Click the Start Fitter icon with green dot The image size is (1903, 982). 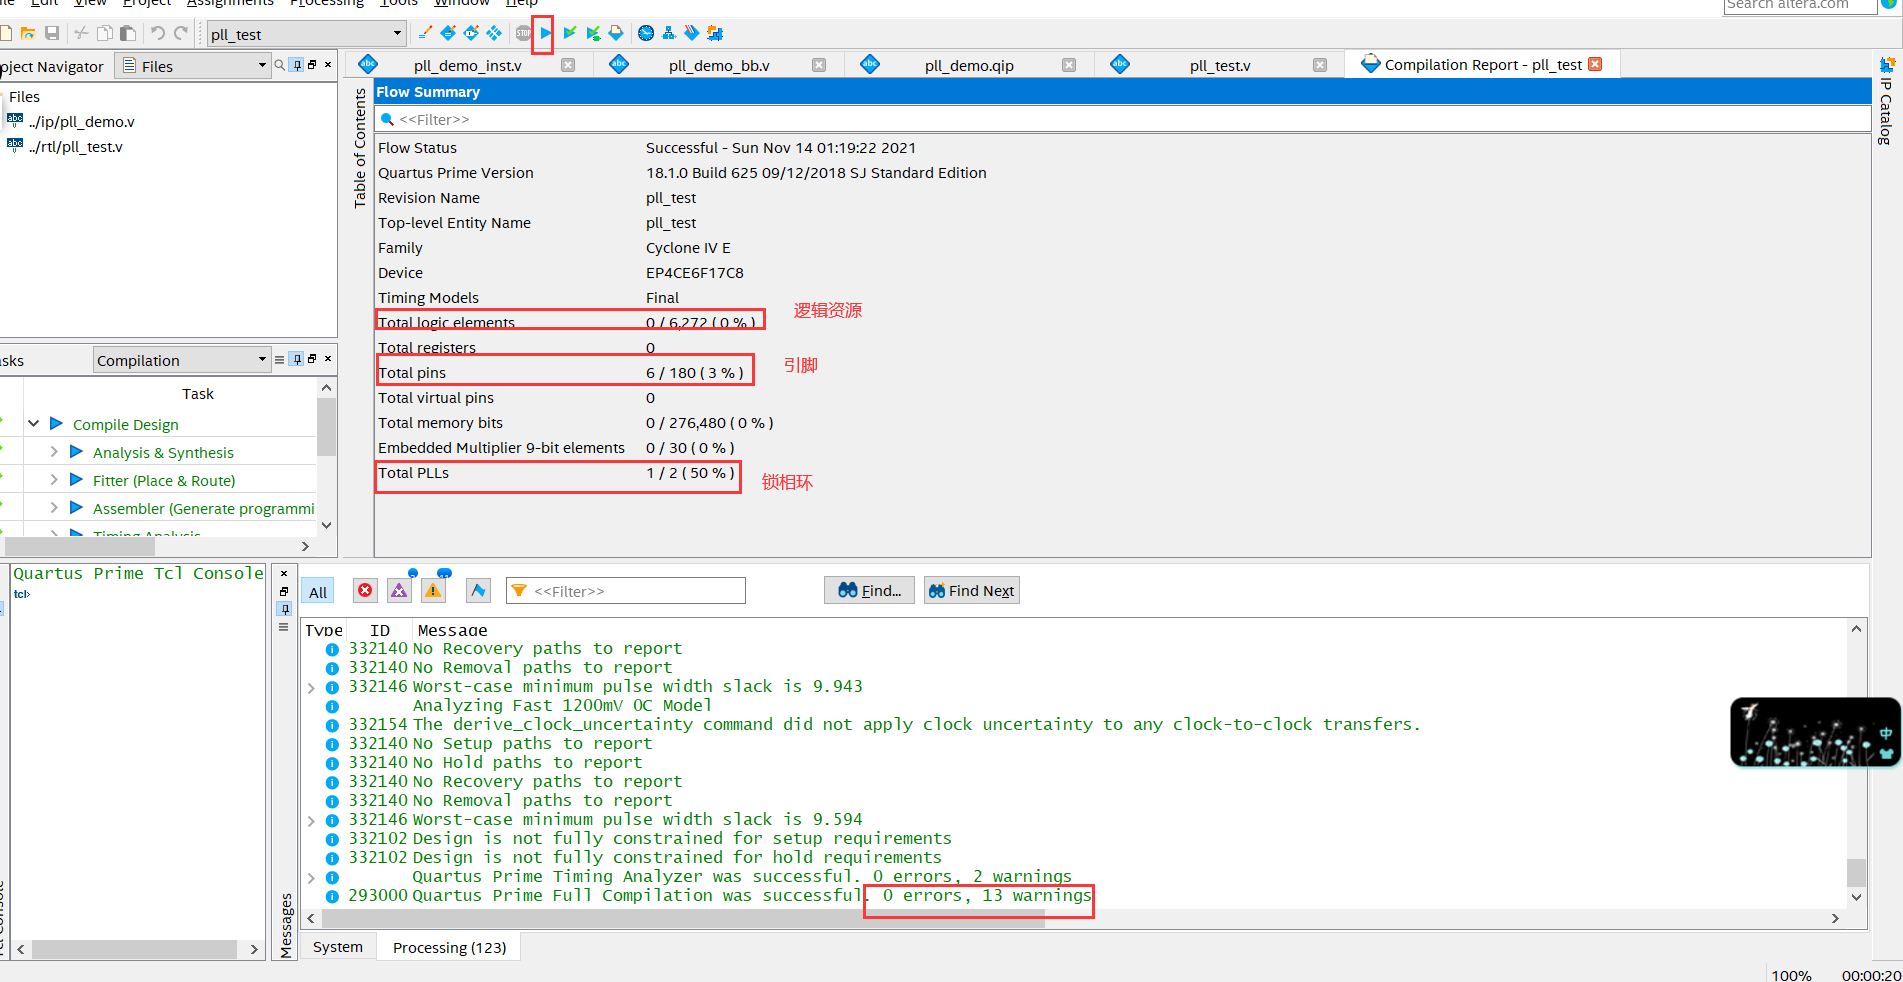click(593, 33)
